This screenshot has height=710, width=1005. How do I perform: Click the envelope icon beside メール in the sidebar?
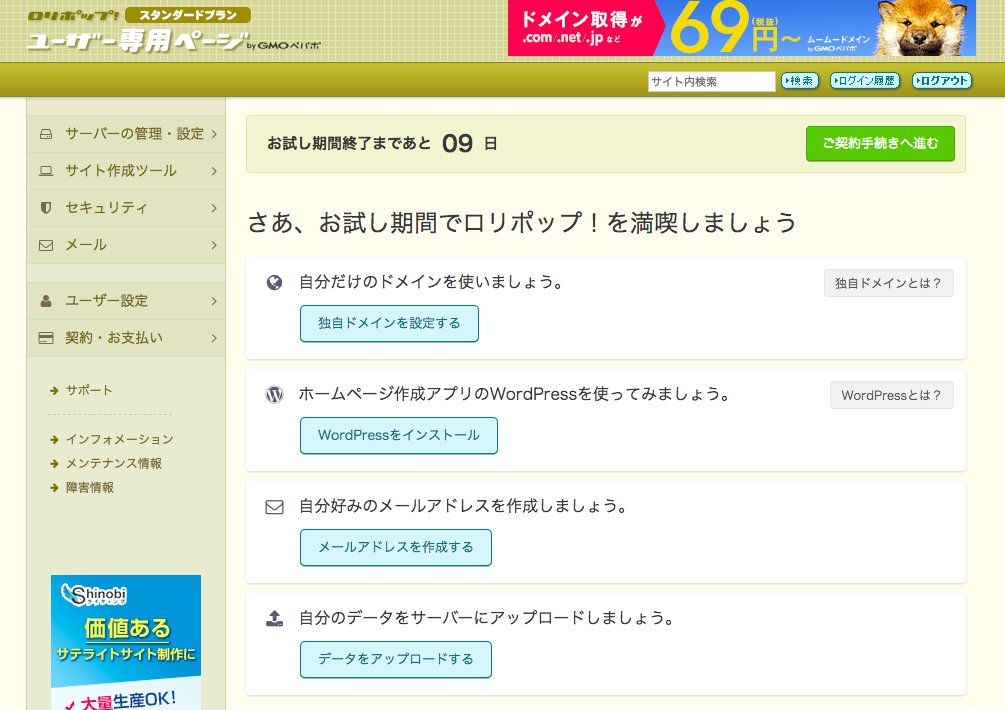tap(46, 245)
